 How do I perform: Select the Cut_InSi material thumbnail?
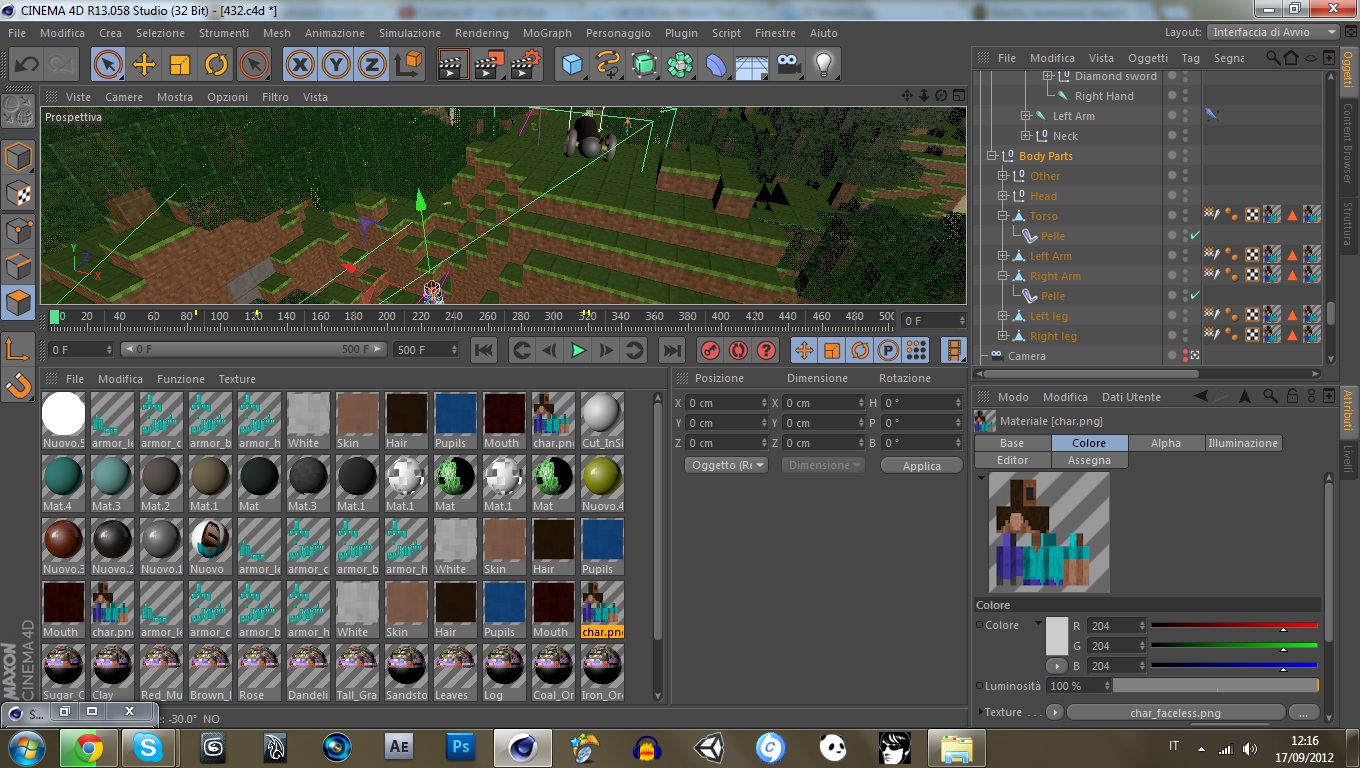[602, 419]
